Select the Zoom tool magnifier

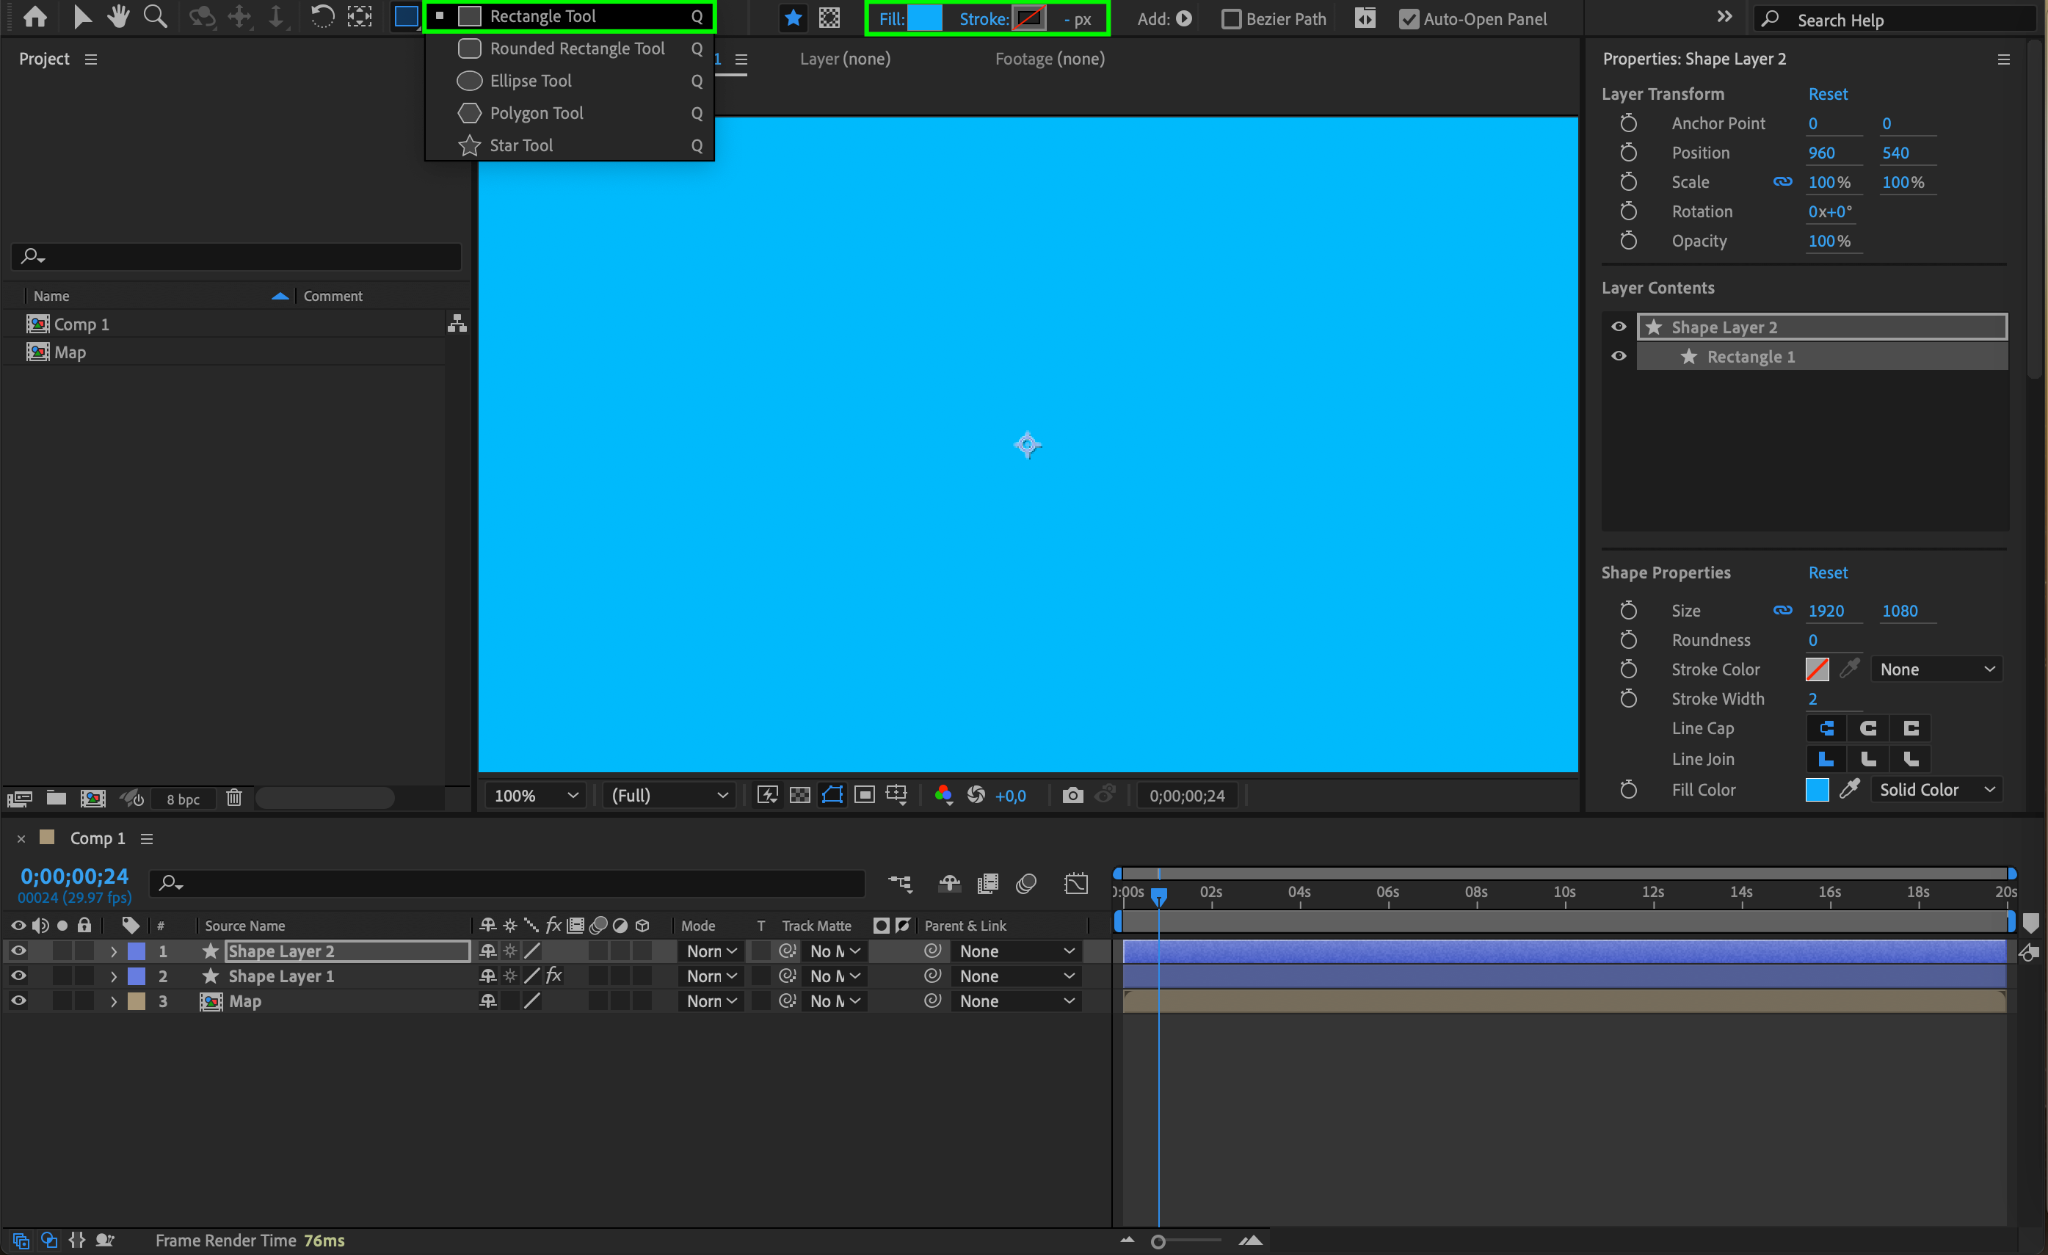pyautogui.click(x=155, y=17)
